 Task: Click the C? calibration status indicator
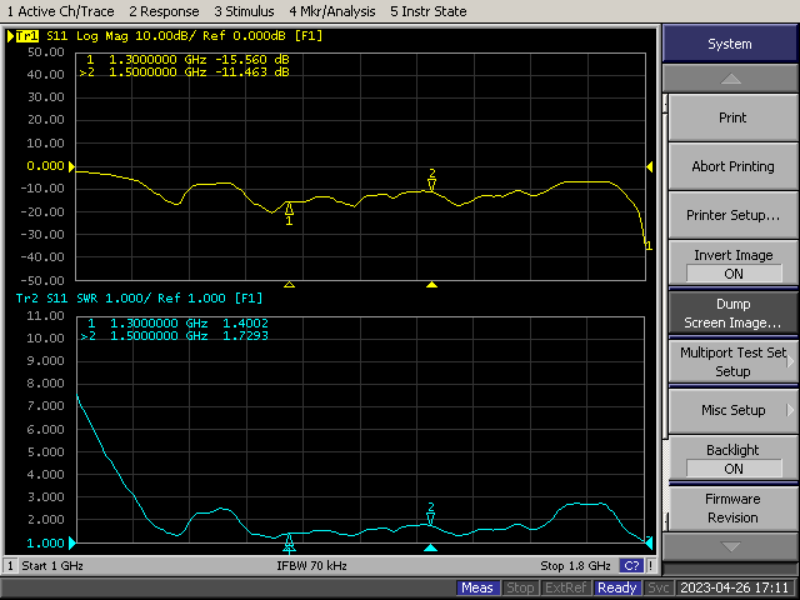click(x=632, y=566)
